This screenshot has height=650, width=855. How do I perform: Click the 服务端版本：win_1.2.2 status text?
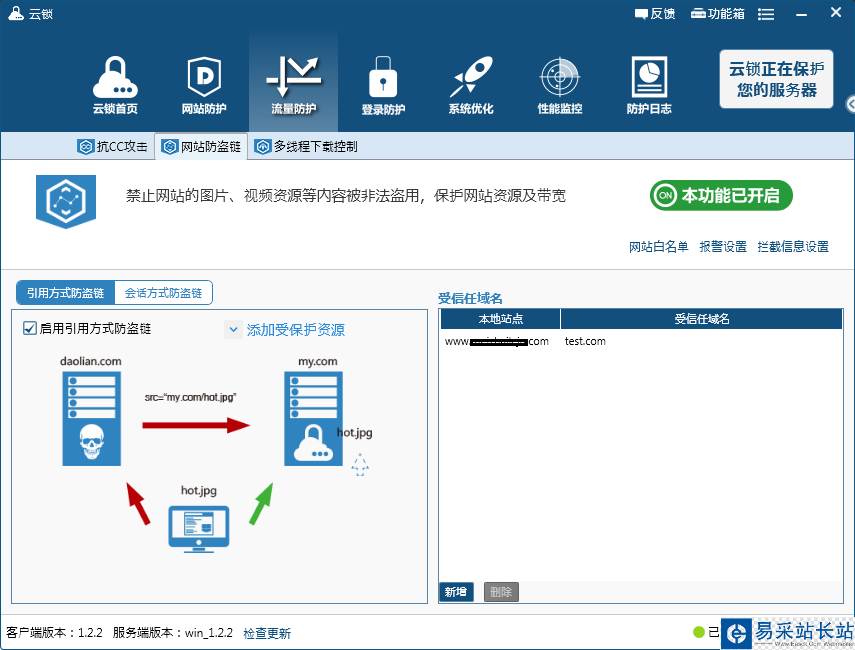click(173, 633)
